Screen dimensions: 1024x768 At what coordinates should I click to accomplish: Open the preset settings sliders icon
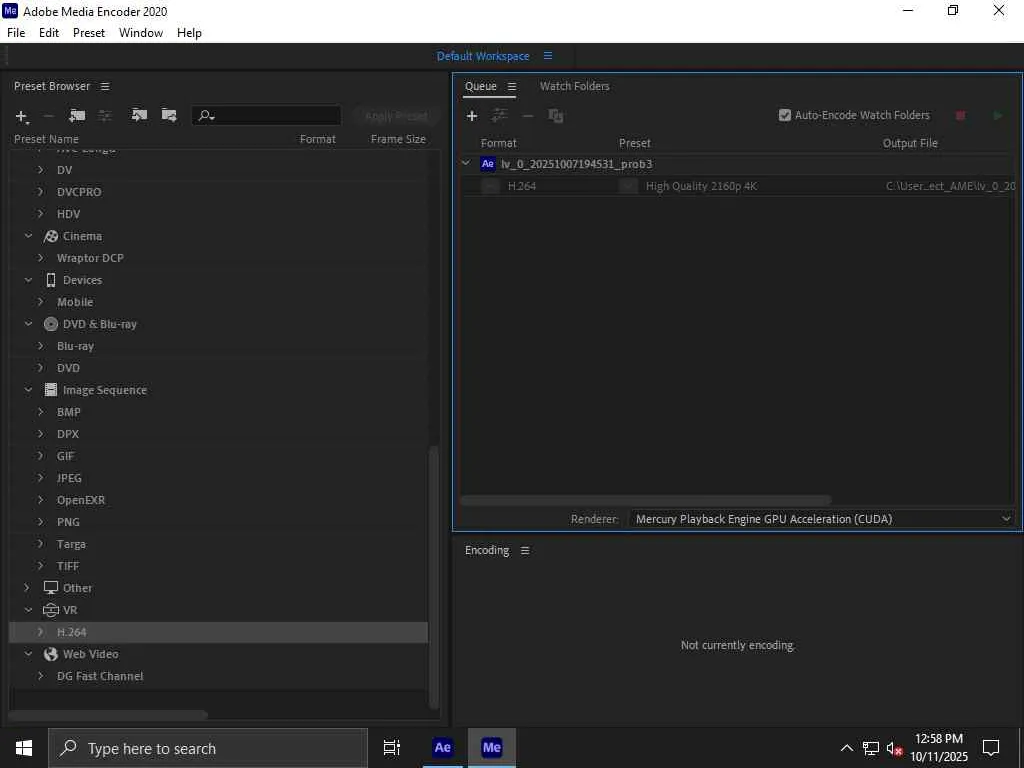click(x=104, y=116)
